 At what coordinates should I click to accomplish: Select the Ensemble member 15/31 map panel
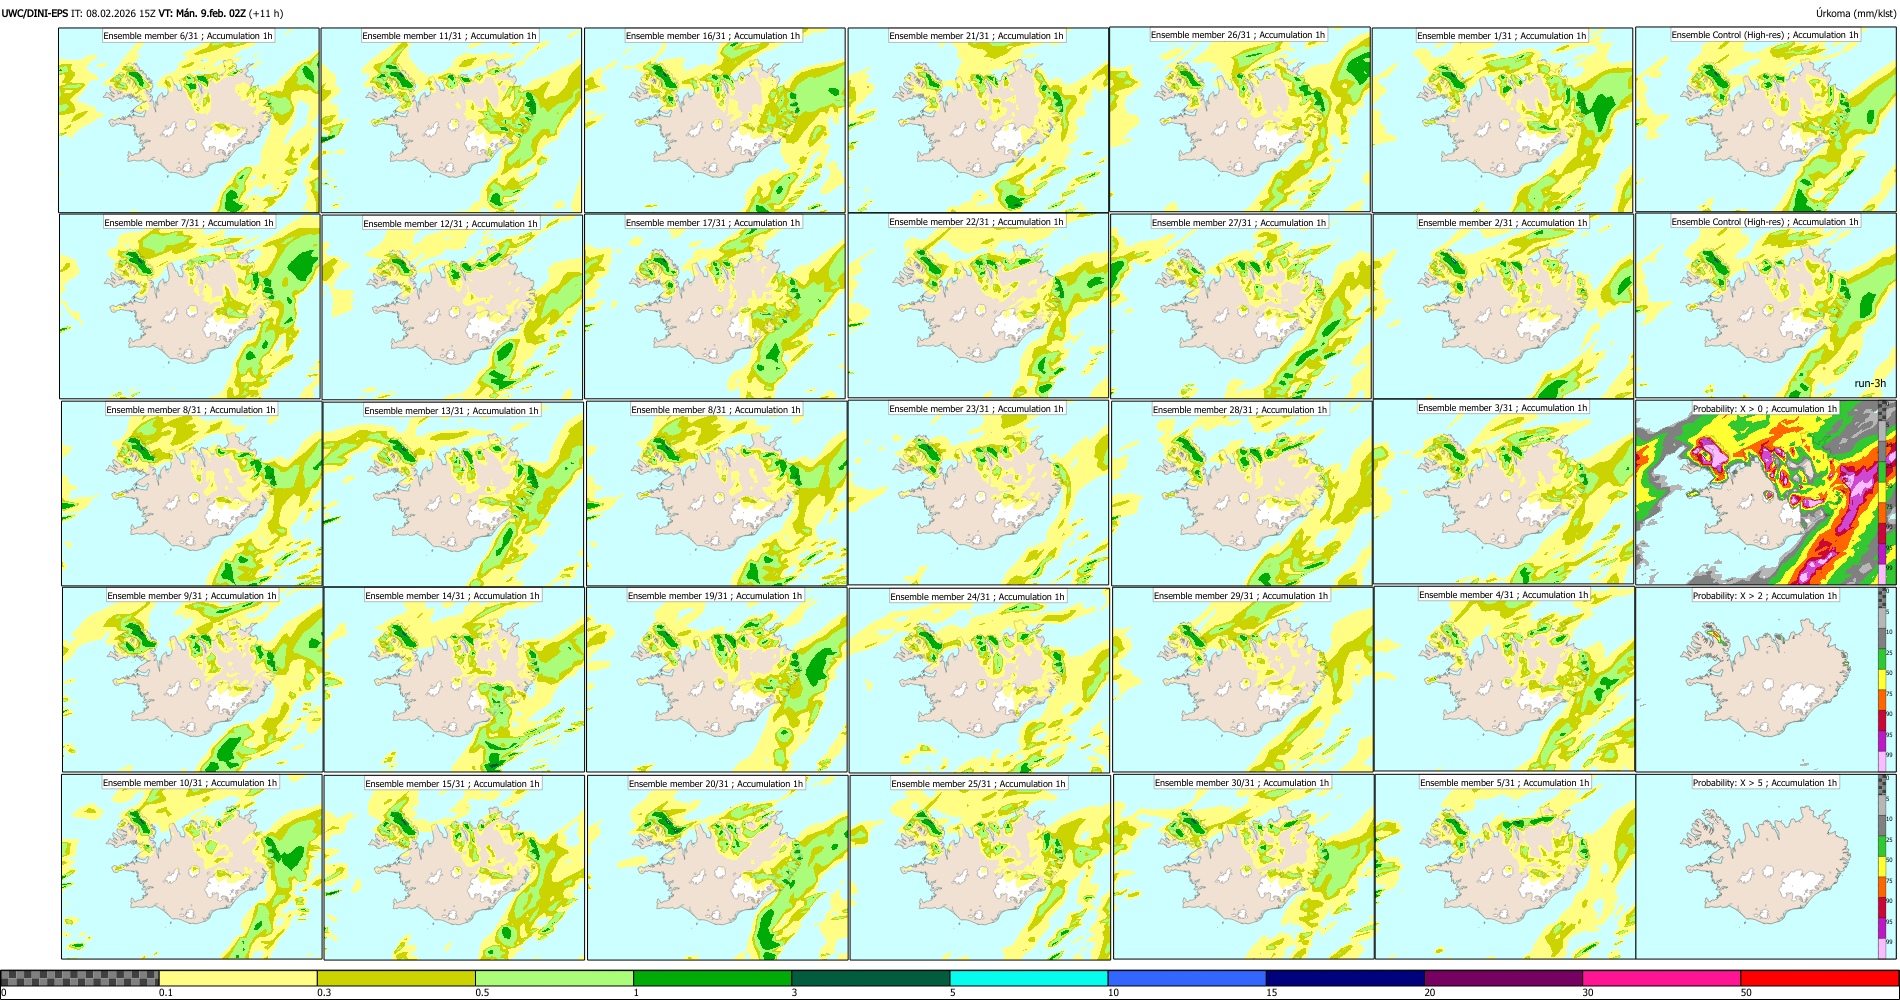click(x=454, y=868)
